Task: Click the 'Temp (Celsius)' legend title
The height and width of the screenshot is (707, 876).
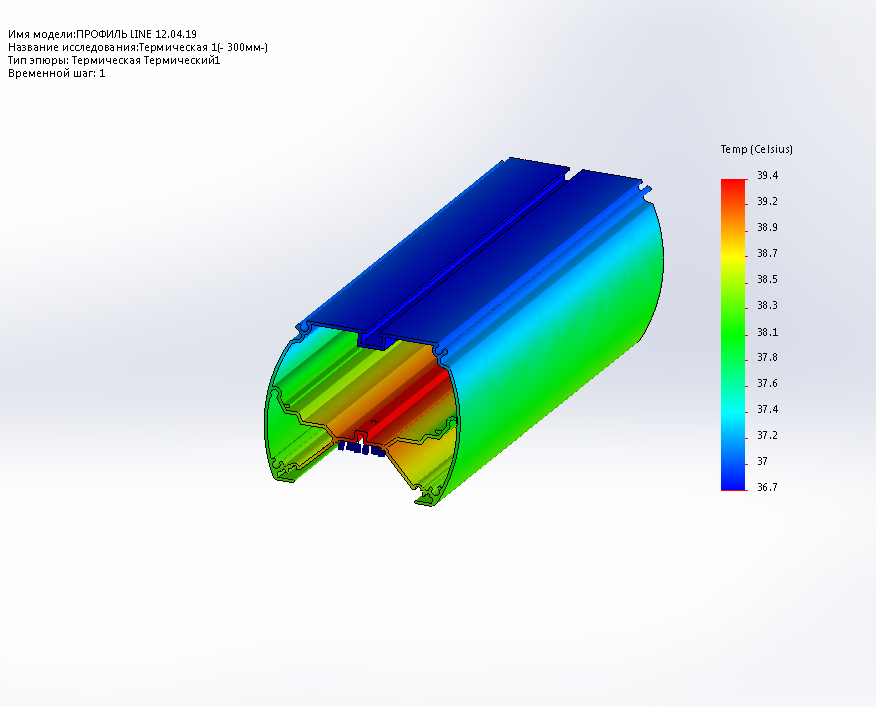Action: 756,149
